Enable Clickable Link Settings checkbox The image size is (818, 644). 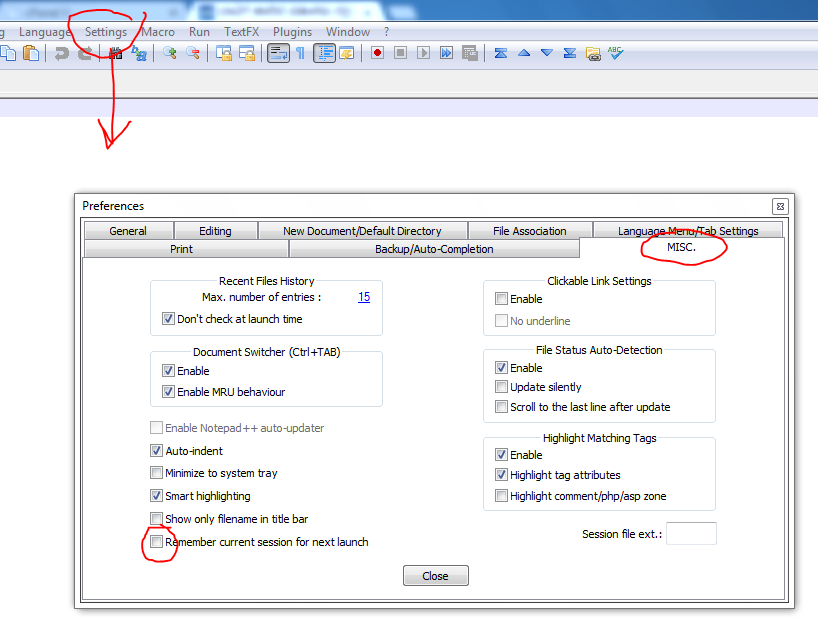[501, 299]
